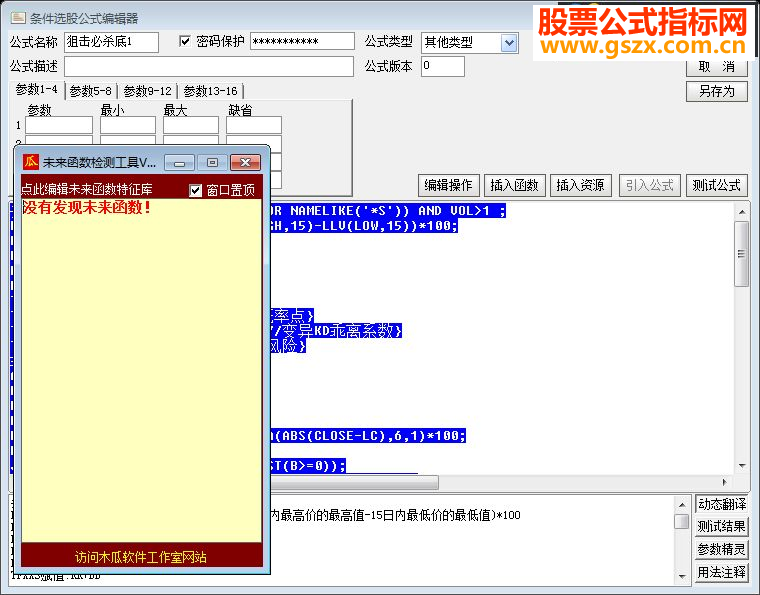Image resolution: width=760 pixels, height=595 pixels.
Task: Click code editor scroll down arrow
Action: 742,466
